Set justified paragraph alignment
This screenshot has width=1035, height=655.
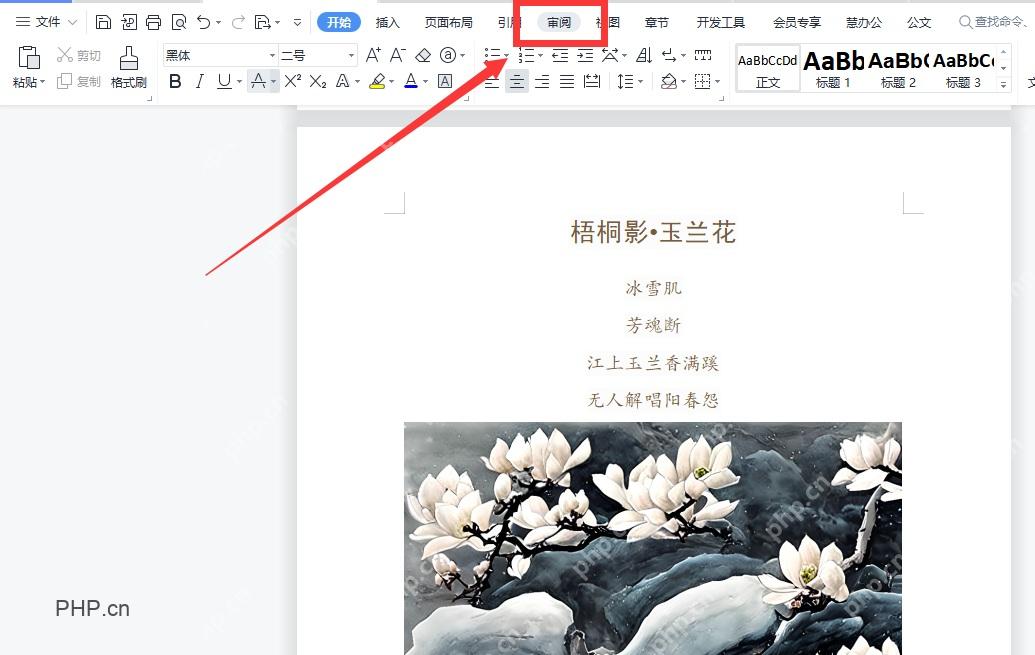click(x=567, y=81)
